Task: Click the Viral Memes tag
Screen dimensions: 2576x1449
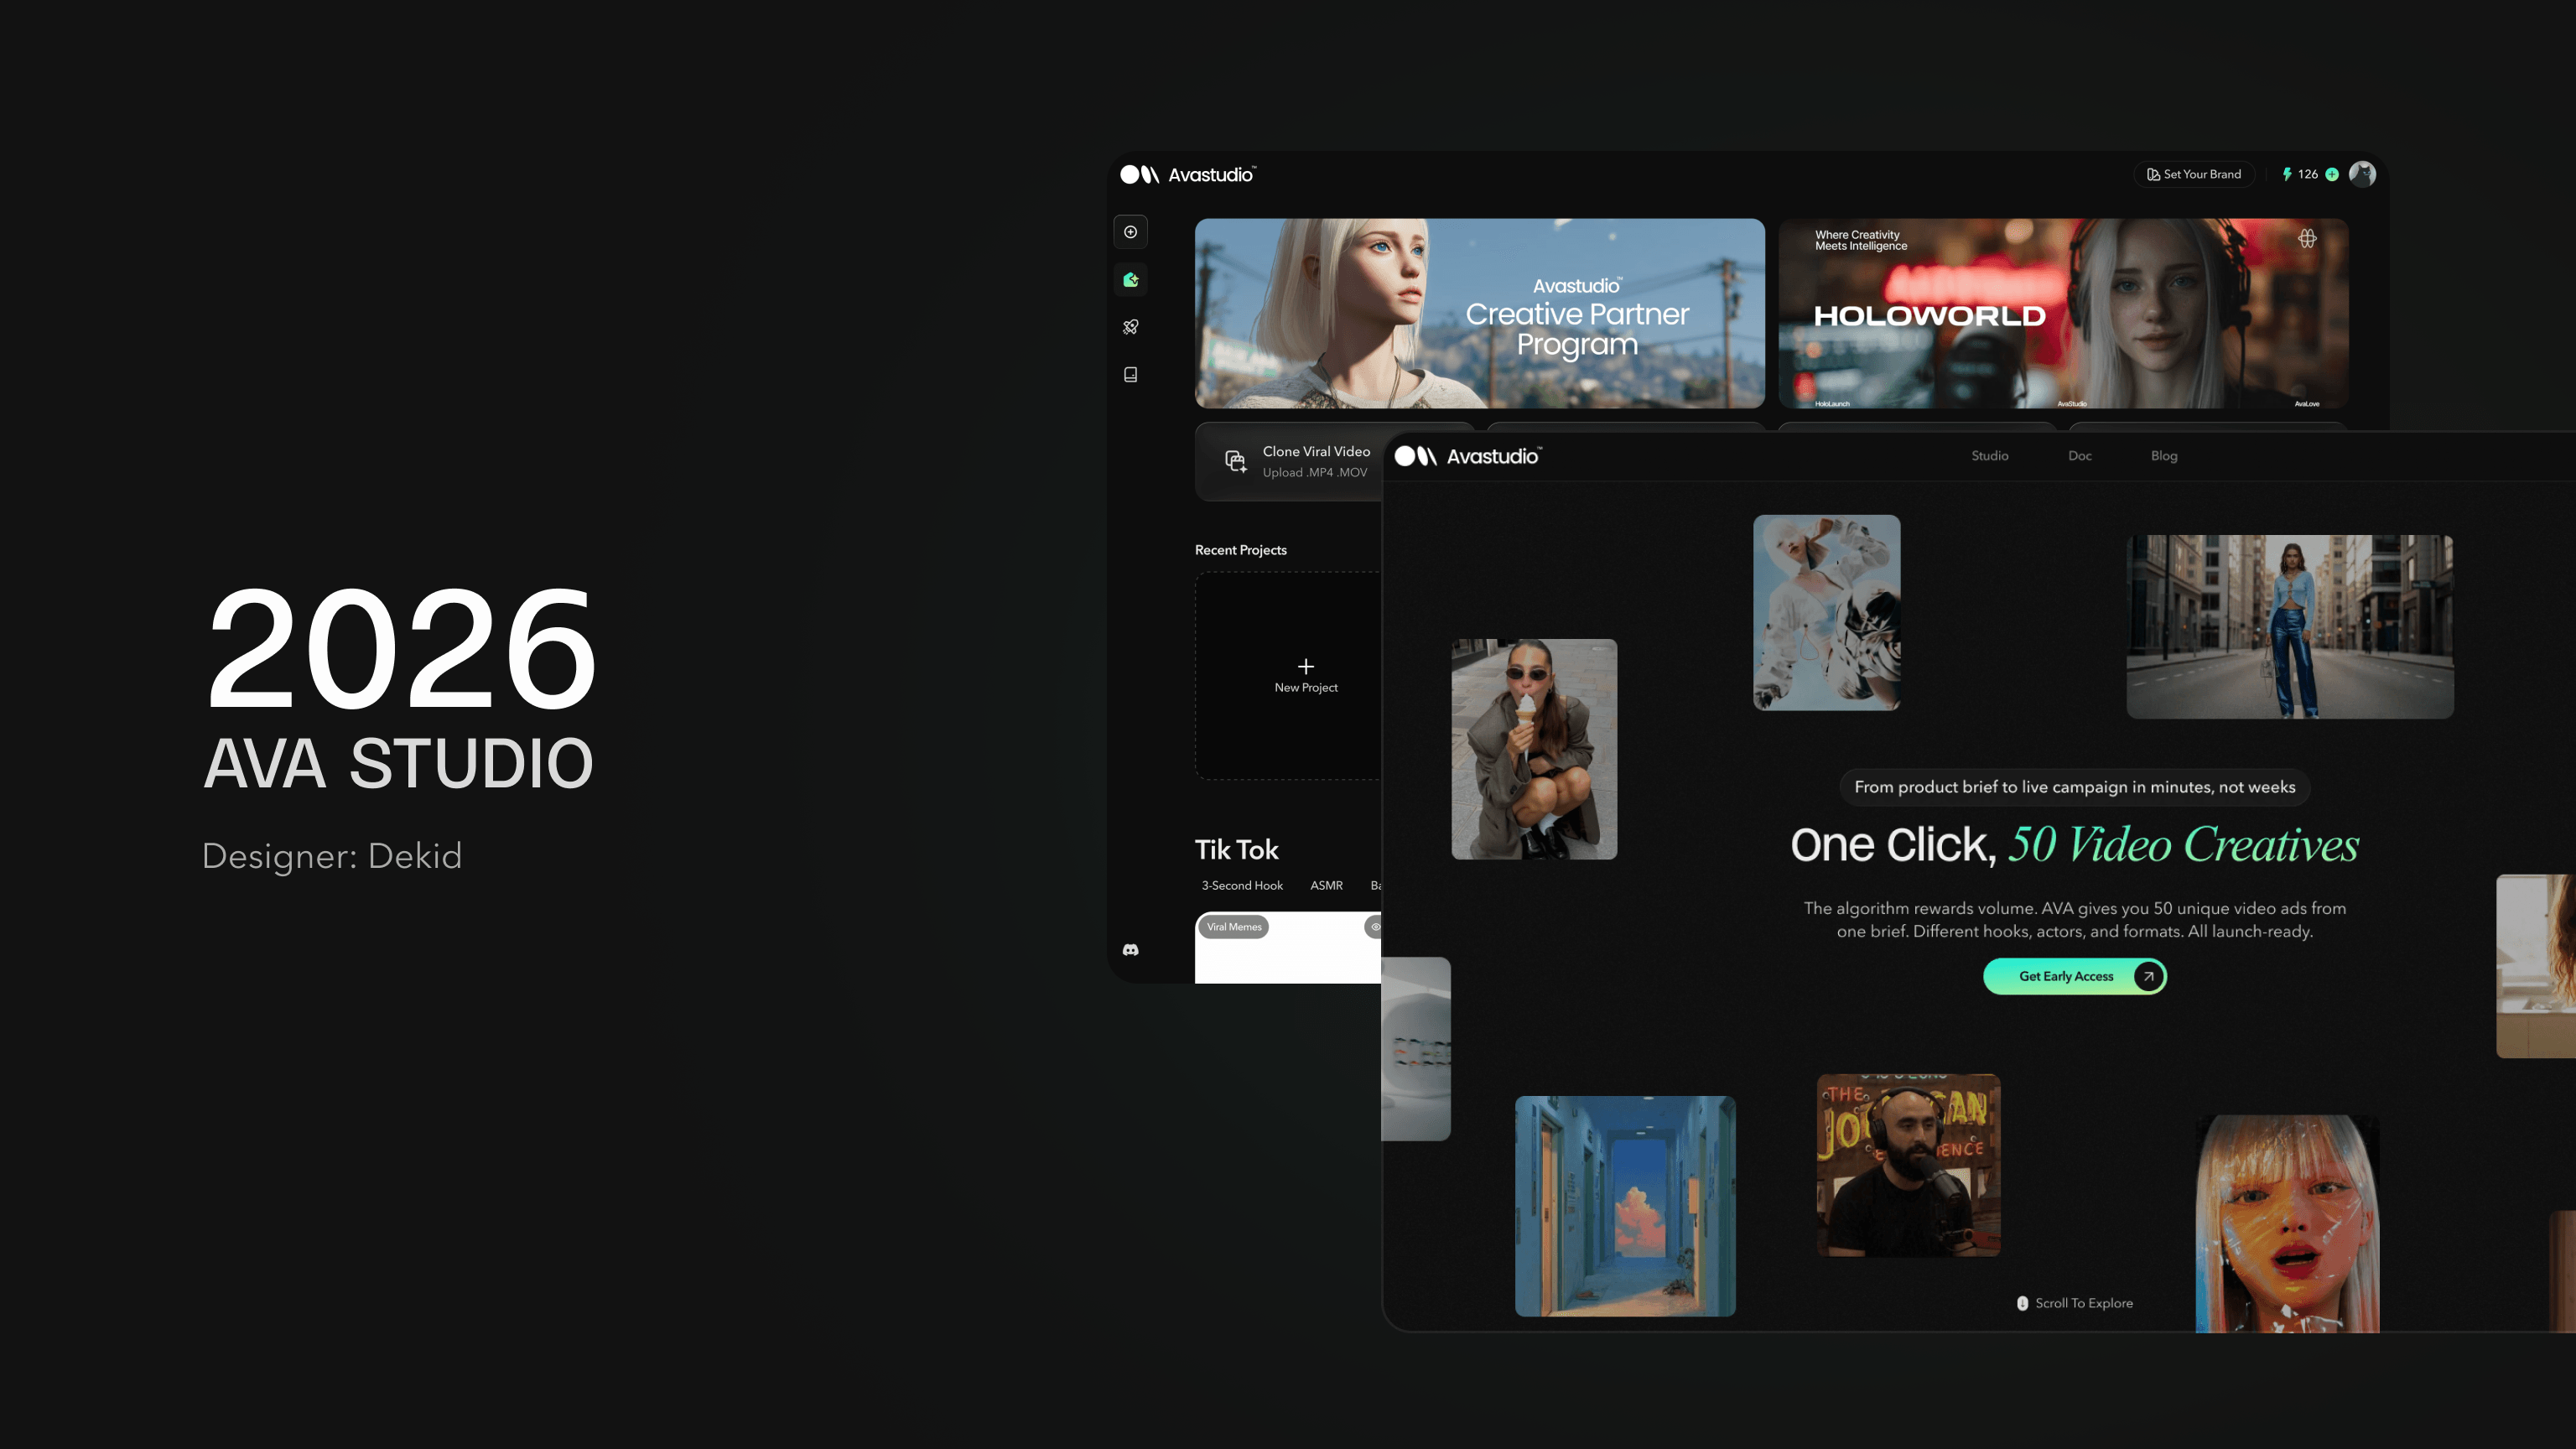Action: [1234, 927]
